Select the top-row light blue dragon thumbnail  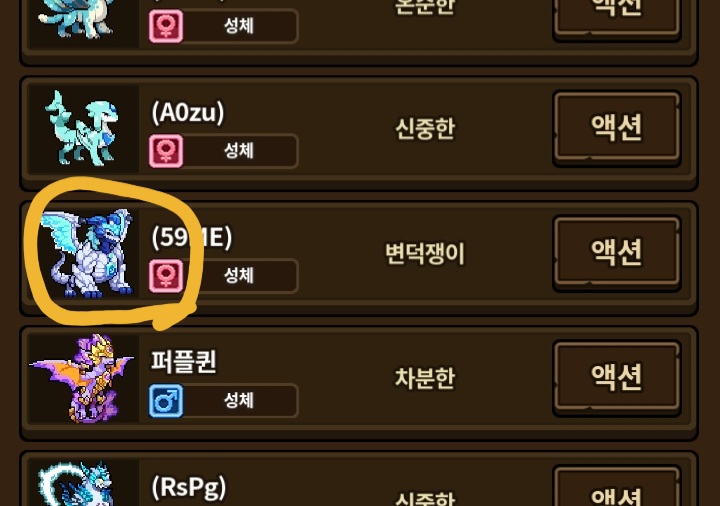click(83, 22)
